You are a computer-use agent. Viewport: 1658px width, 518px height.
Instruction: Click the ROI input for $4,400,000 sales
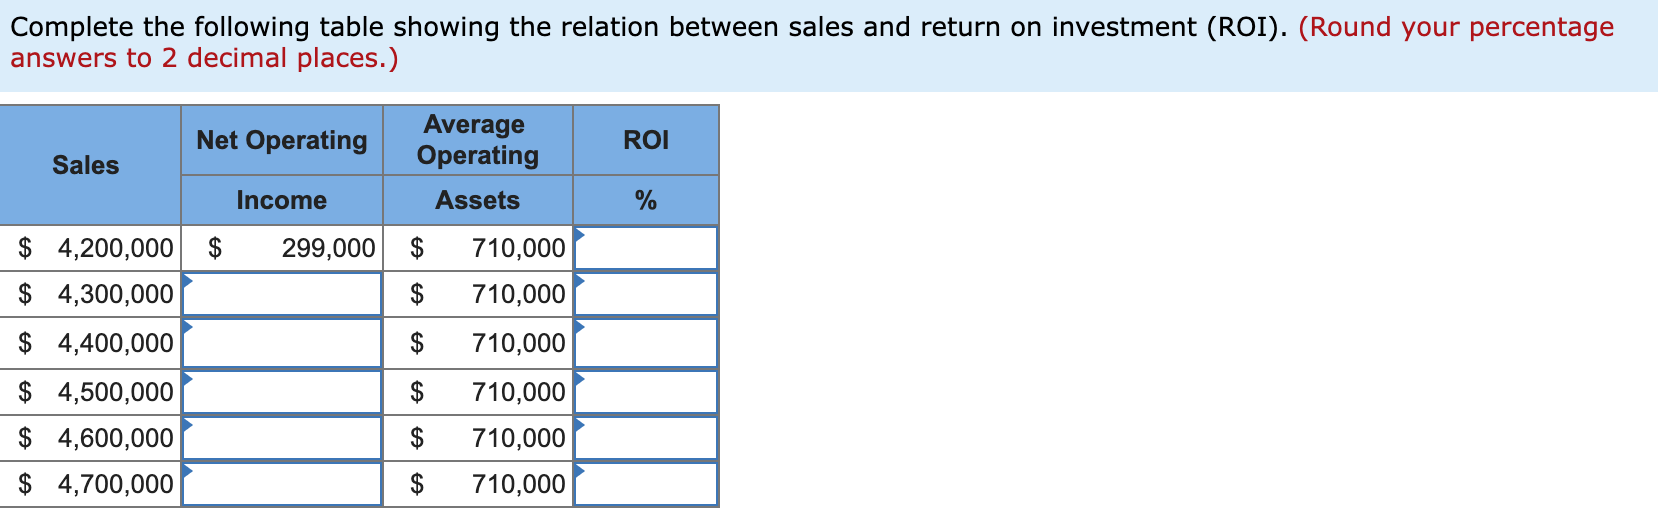coord(646,343)
